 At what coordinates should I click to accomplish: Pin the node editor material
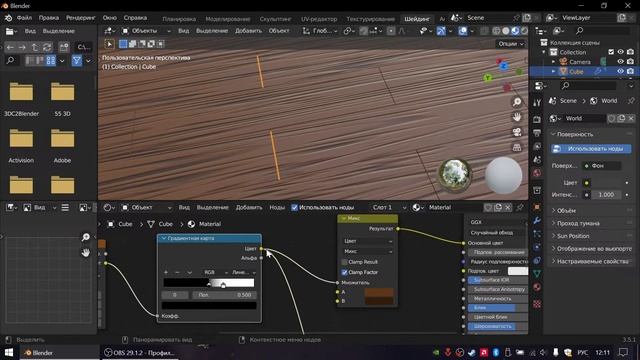click(x=520, y=207)
